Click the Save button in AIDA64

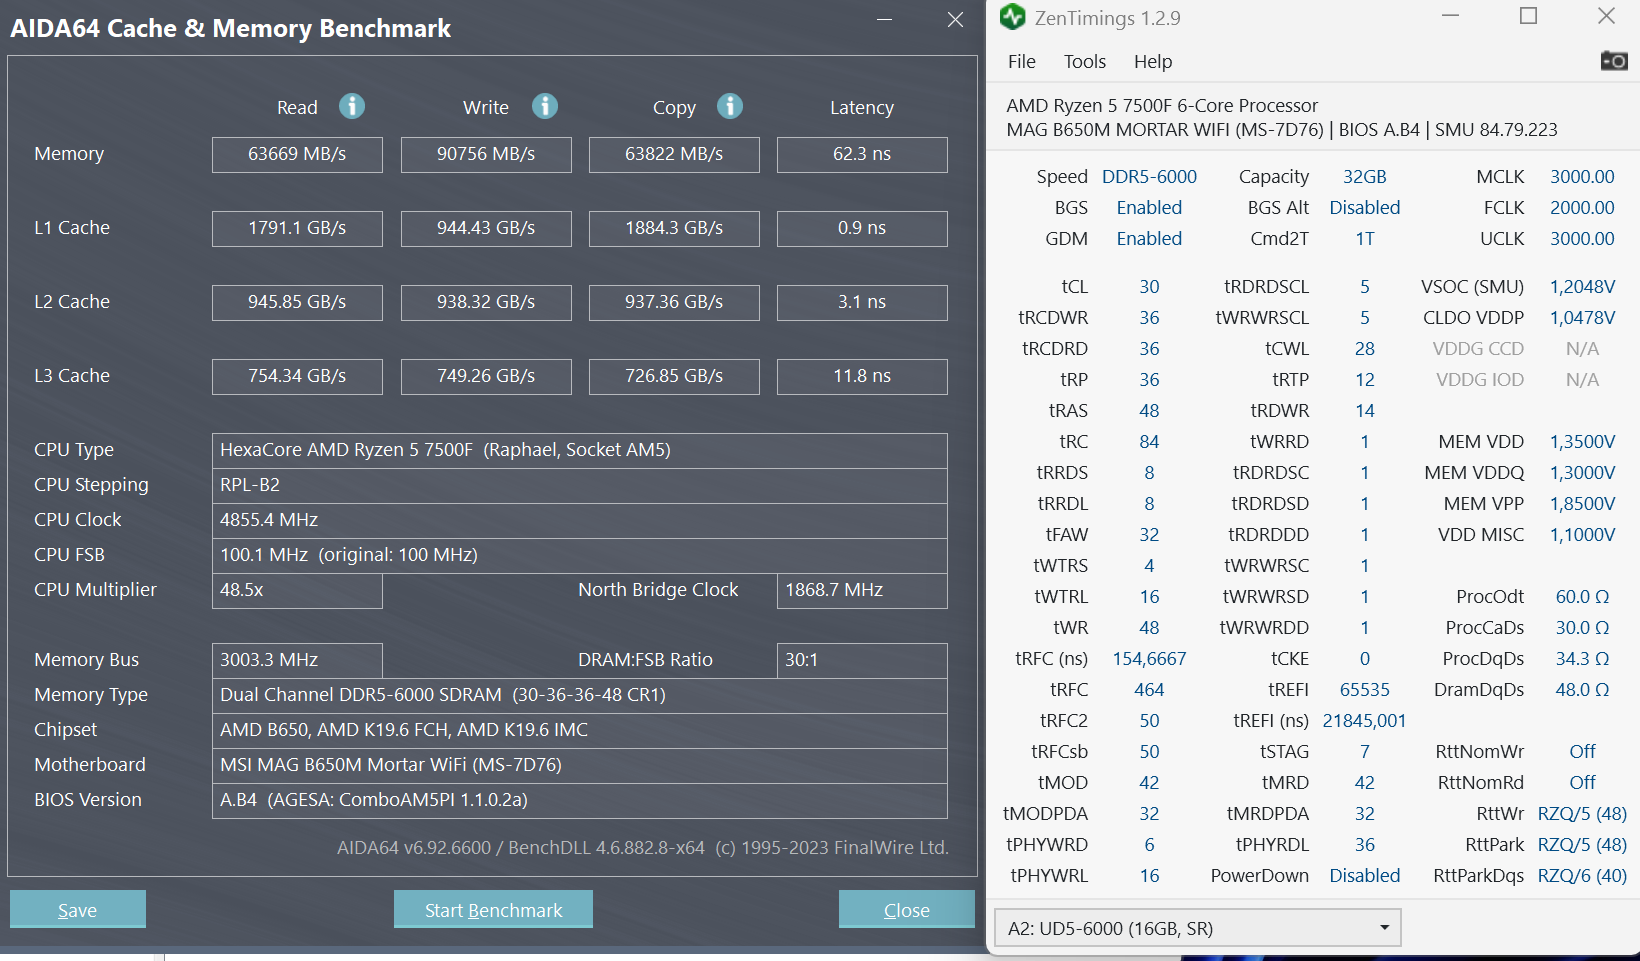pos(78,909)
